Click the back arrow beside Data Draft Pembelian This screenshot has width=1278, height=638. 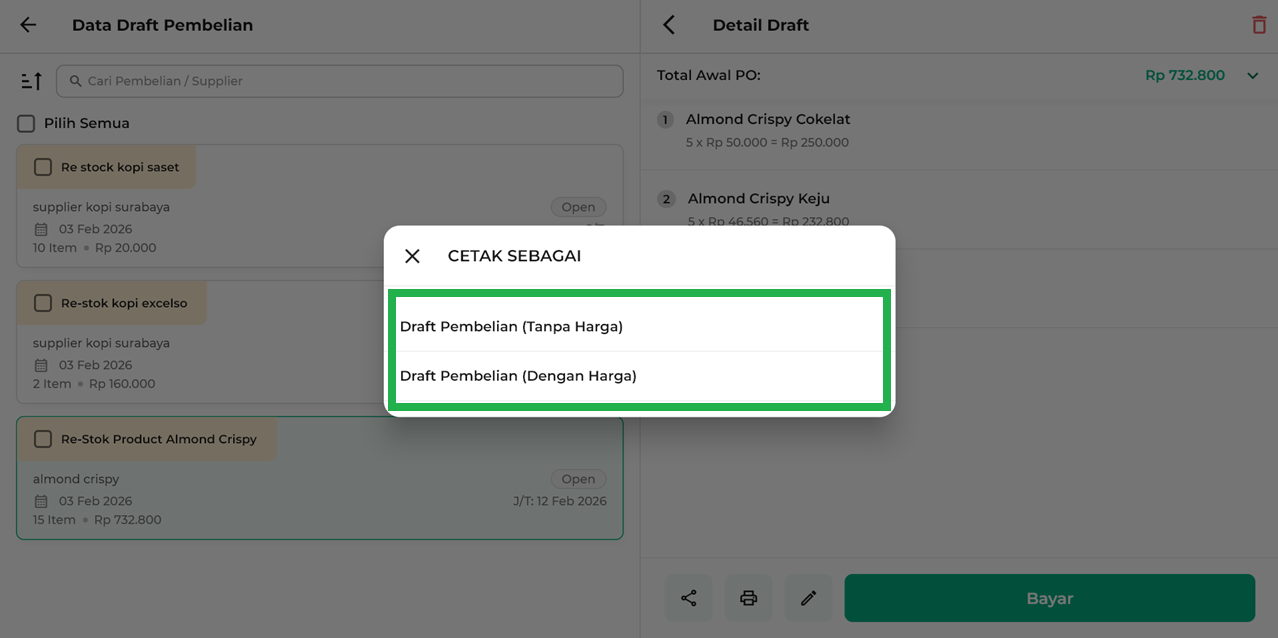(x=28, y=25)
